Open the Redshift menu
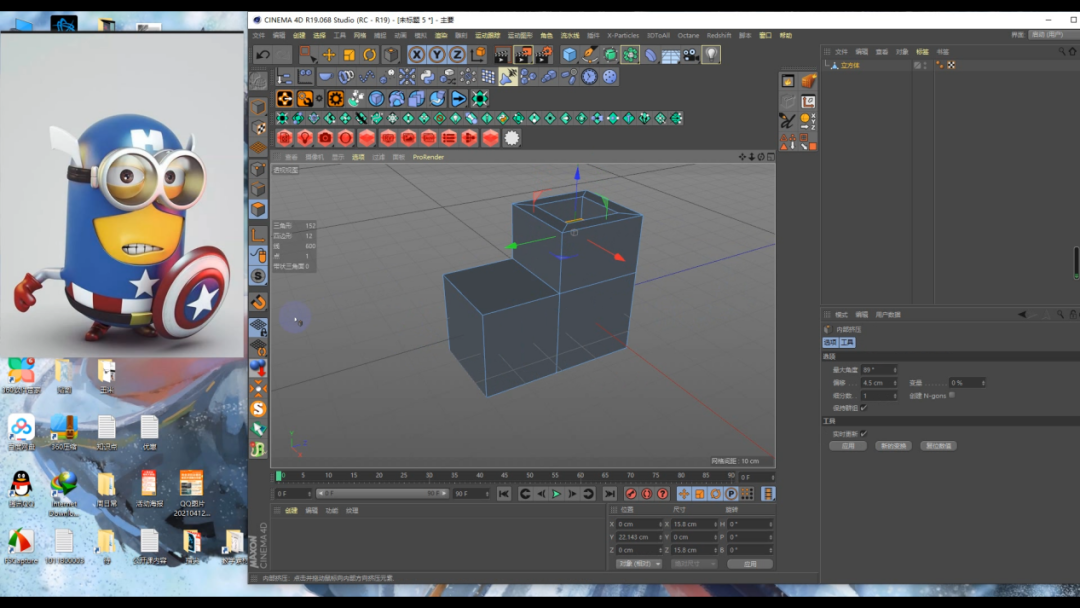This screenshot has width=1080, height=608. point(718,35)
